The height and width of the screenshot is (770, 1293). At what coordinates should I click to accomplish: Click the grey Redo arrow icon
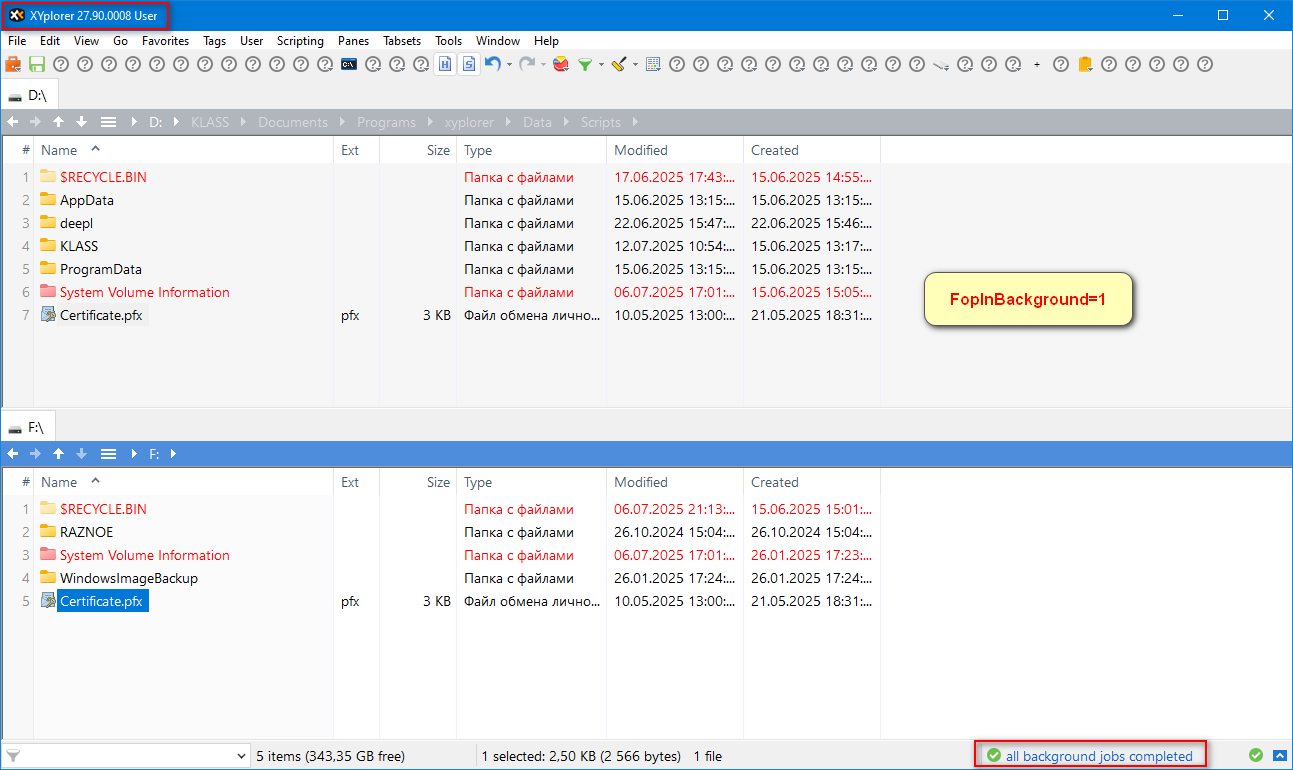click(527, 64)
